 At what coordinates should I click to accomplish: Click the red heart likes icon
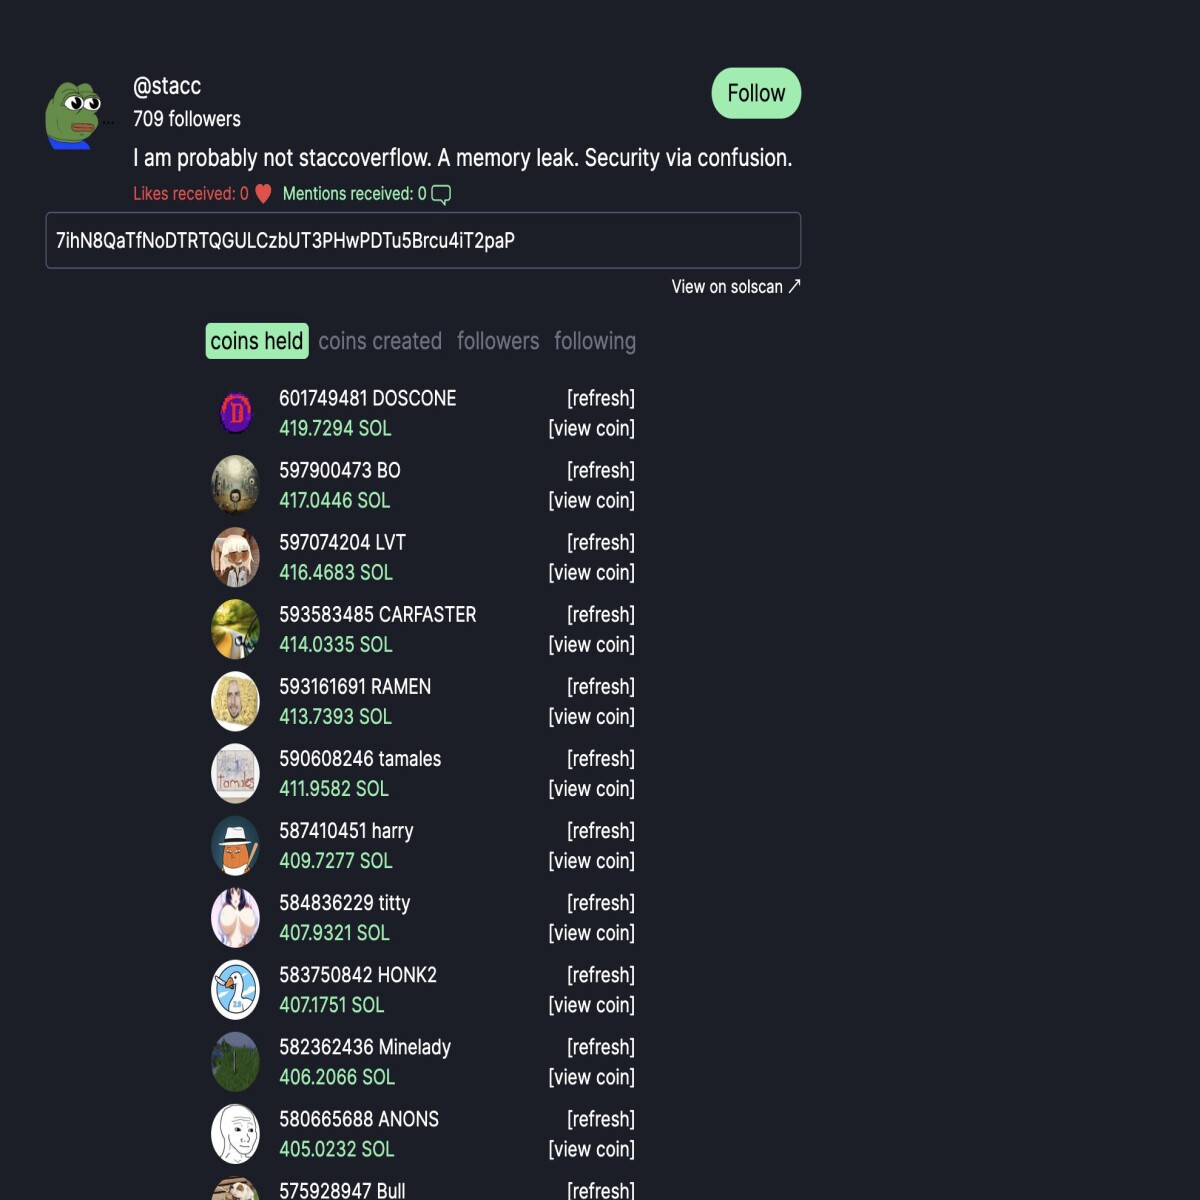coord(263,194)
